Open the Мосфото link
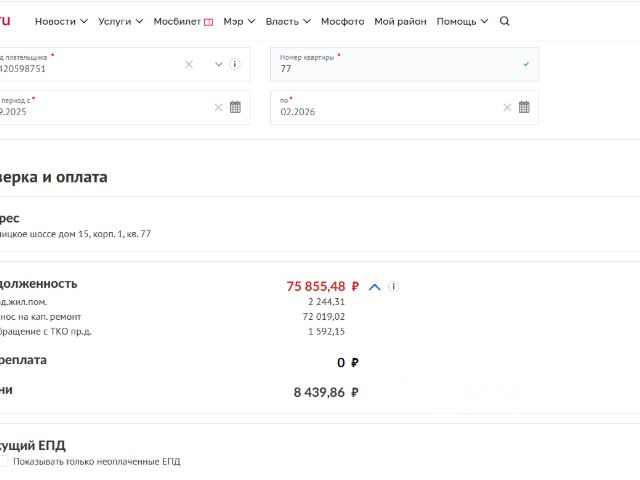The image size is (640, 480). pos(342,21)
